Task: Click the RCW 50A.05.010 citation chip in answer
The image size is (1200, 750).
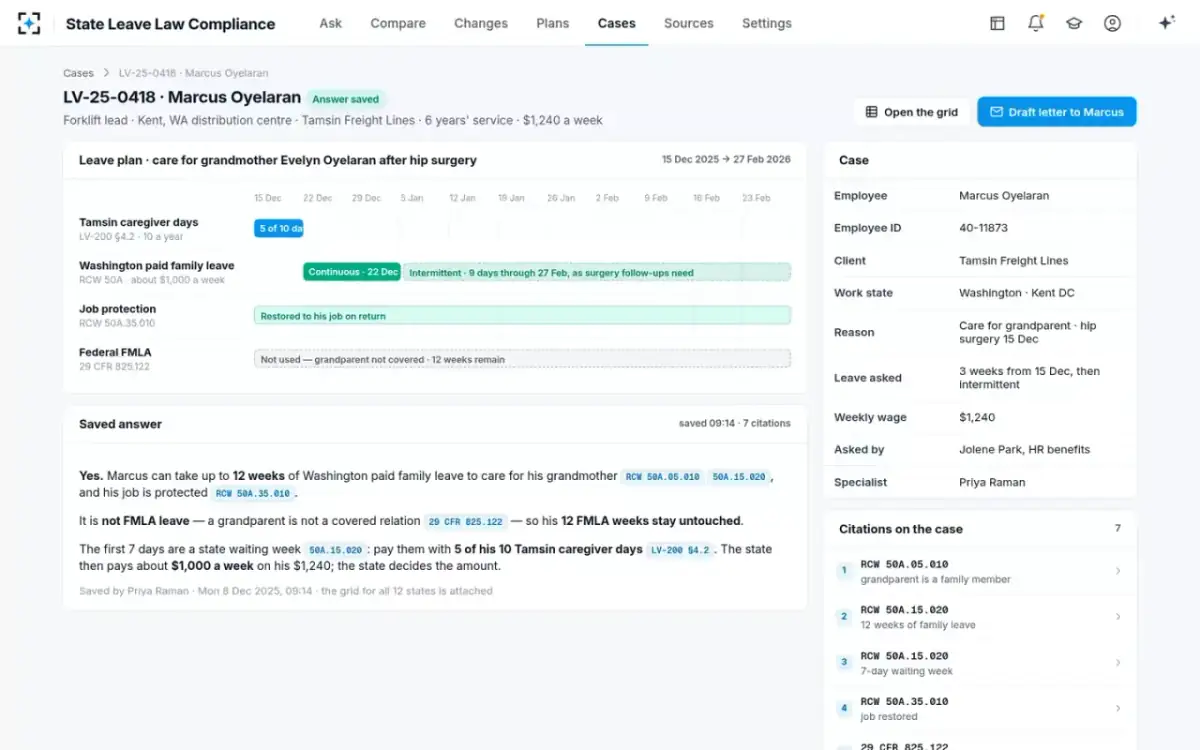Action: 662,477
